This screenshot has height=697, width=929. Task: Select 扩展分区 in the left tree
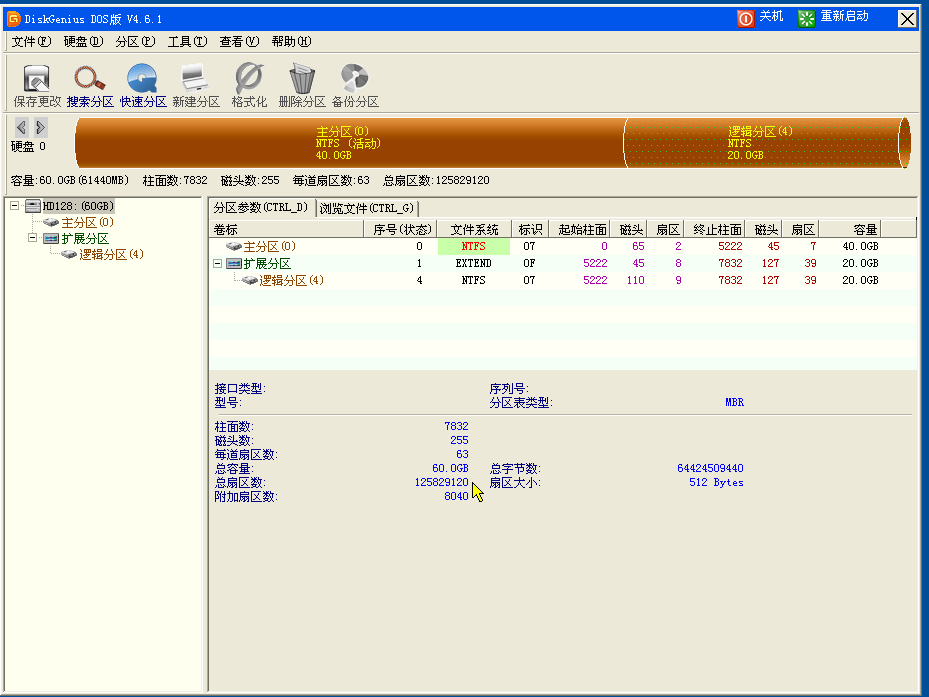click(85, 238)
